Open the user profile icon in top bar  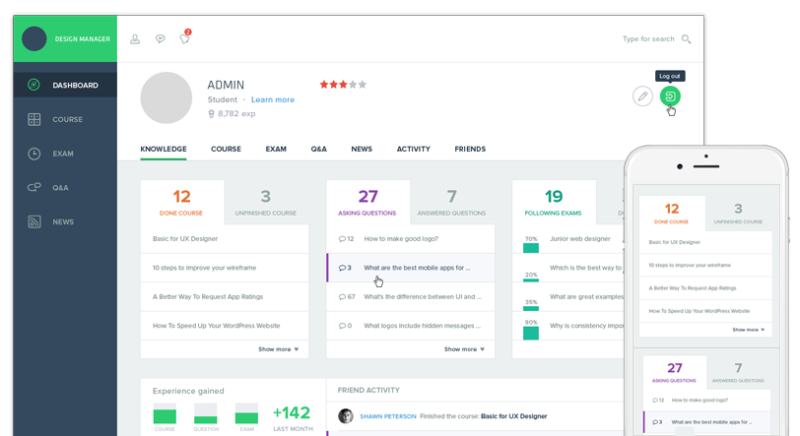pos(136,39)
